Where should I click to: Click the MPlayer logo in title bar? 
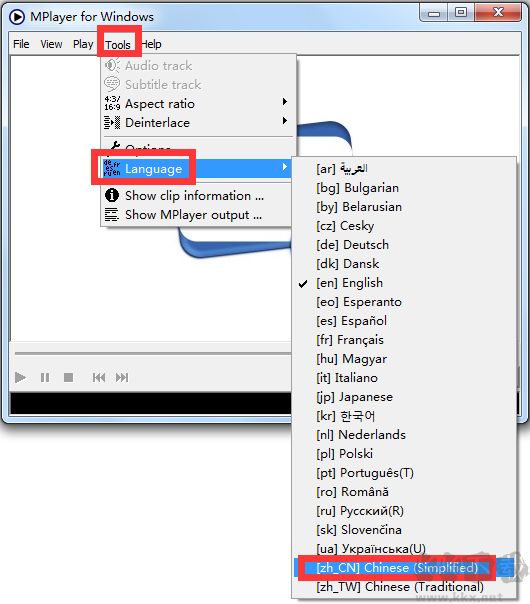pyautogui.click(x=17, y=17)
